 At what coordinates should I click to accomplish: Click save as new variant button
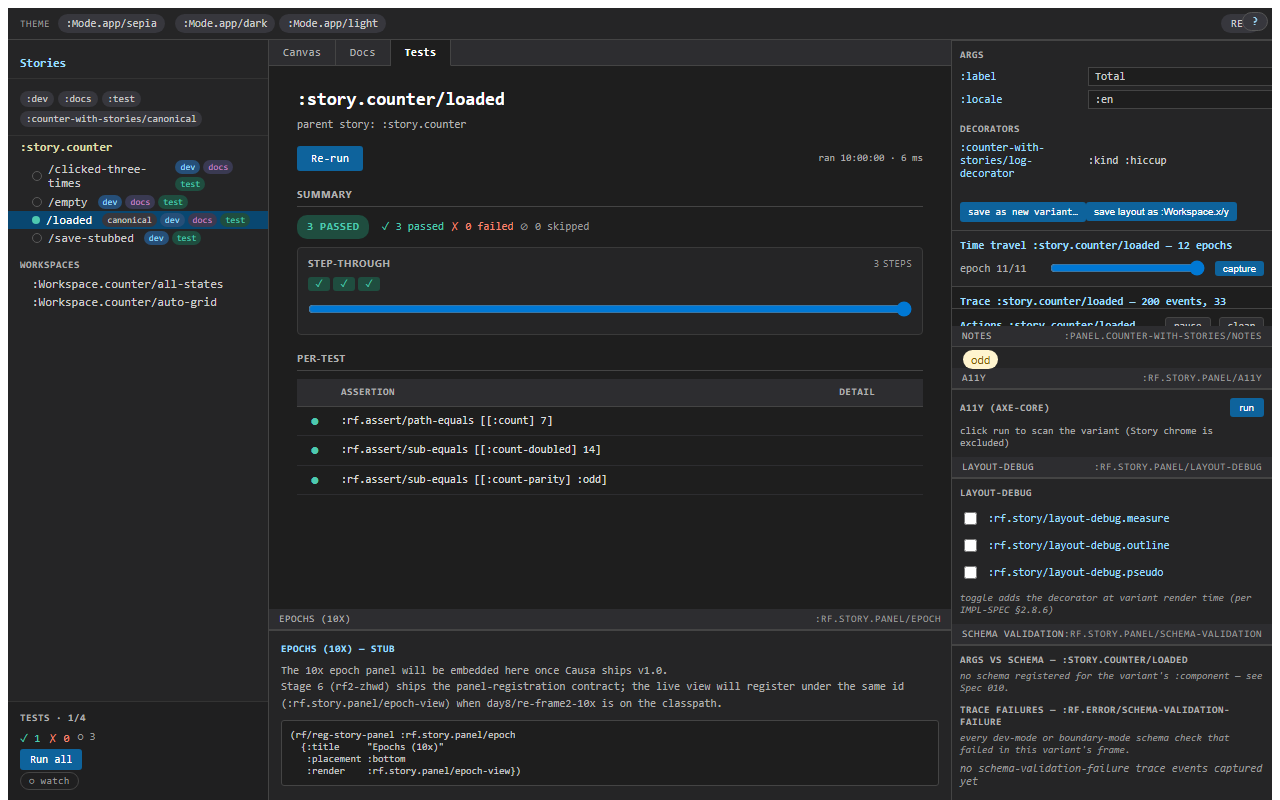pos(1023,212)
